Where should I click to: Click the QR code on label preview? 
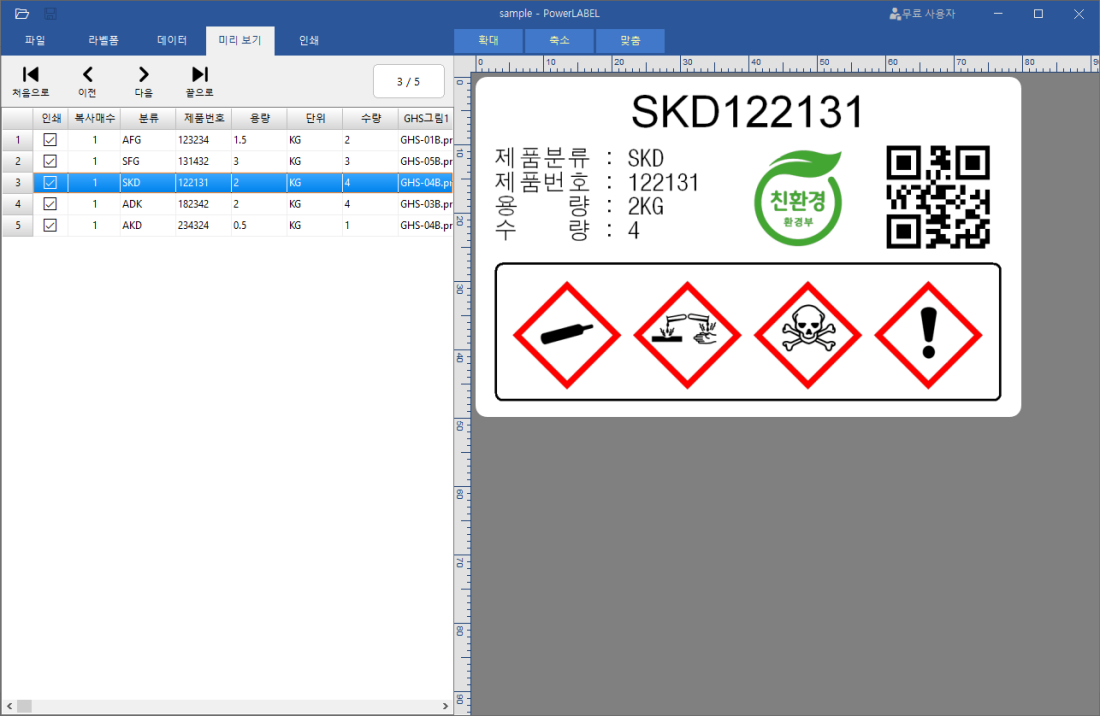pyautogui.click(x=938, y=197)
